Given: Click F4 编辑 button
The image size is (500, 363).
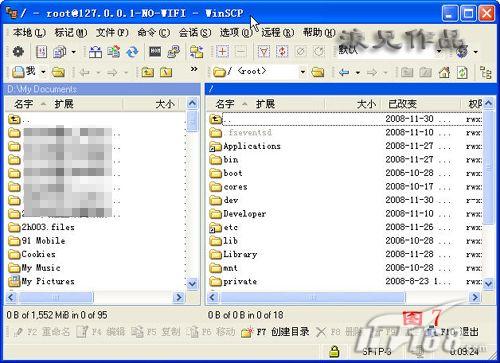Looking at the screenshot, I should pyautogui.click(x=101, y=332).
